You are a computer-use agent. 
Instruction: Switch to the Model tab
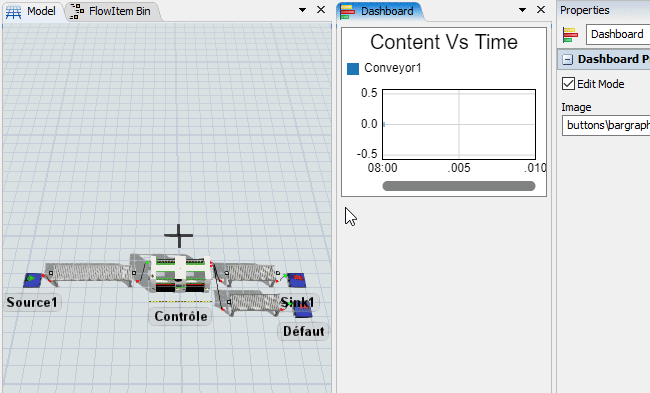(33, 11)
